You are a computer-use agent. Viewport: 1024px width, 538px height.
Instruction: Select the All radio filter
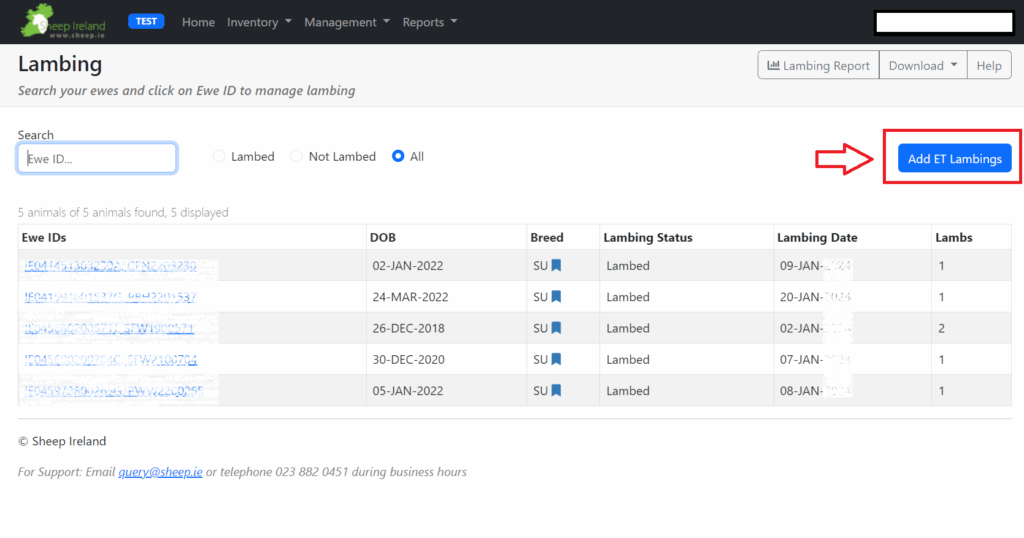pyautogui.click(x=399, y=157)
